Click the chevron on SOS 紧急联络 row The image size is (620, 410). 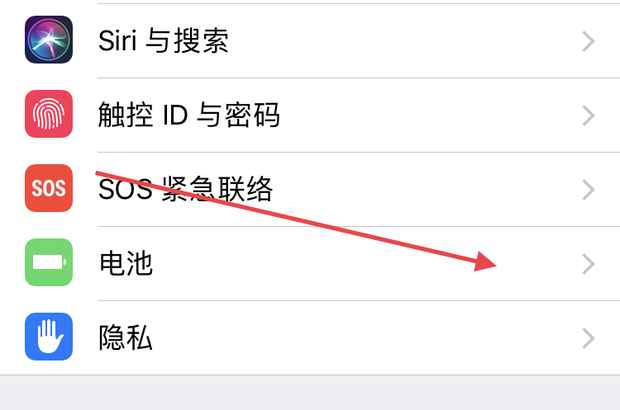coord(589,189)
